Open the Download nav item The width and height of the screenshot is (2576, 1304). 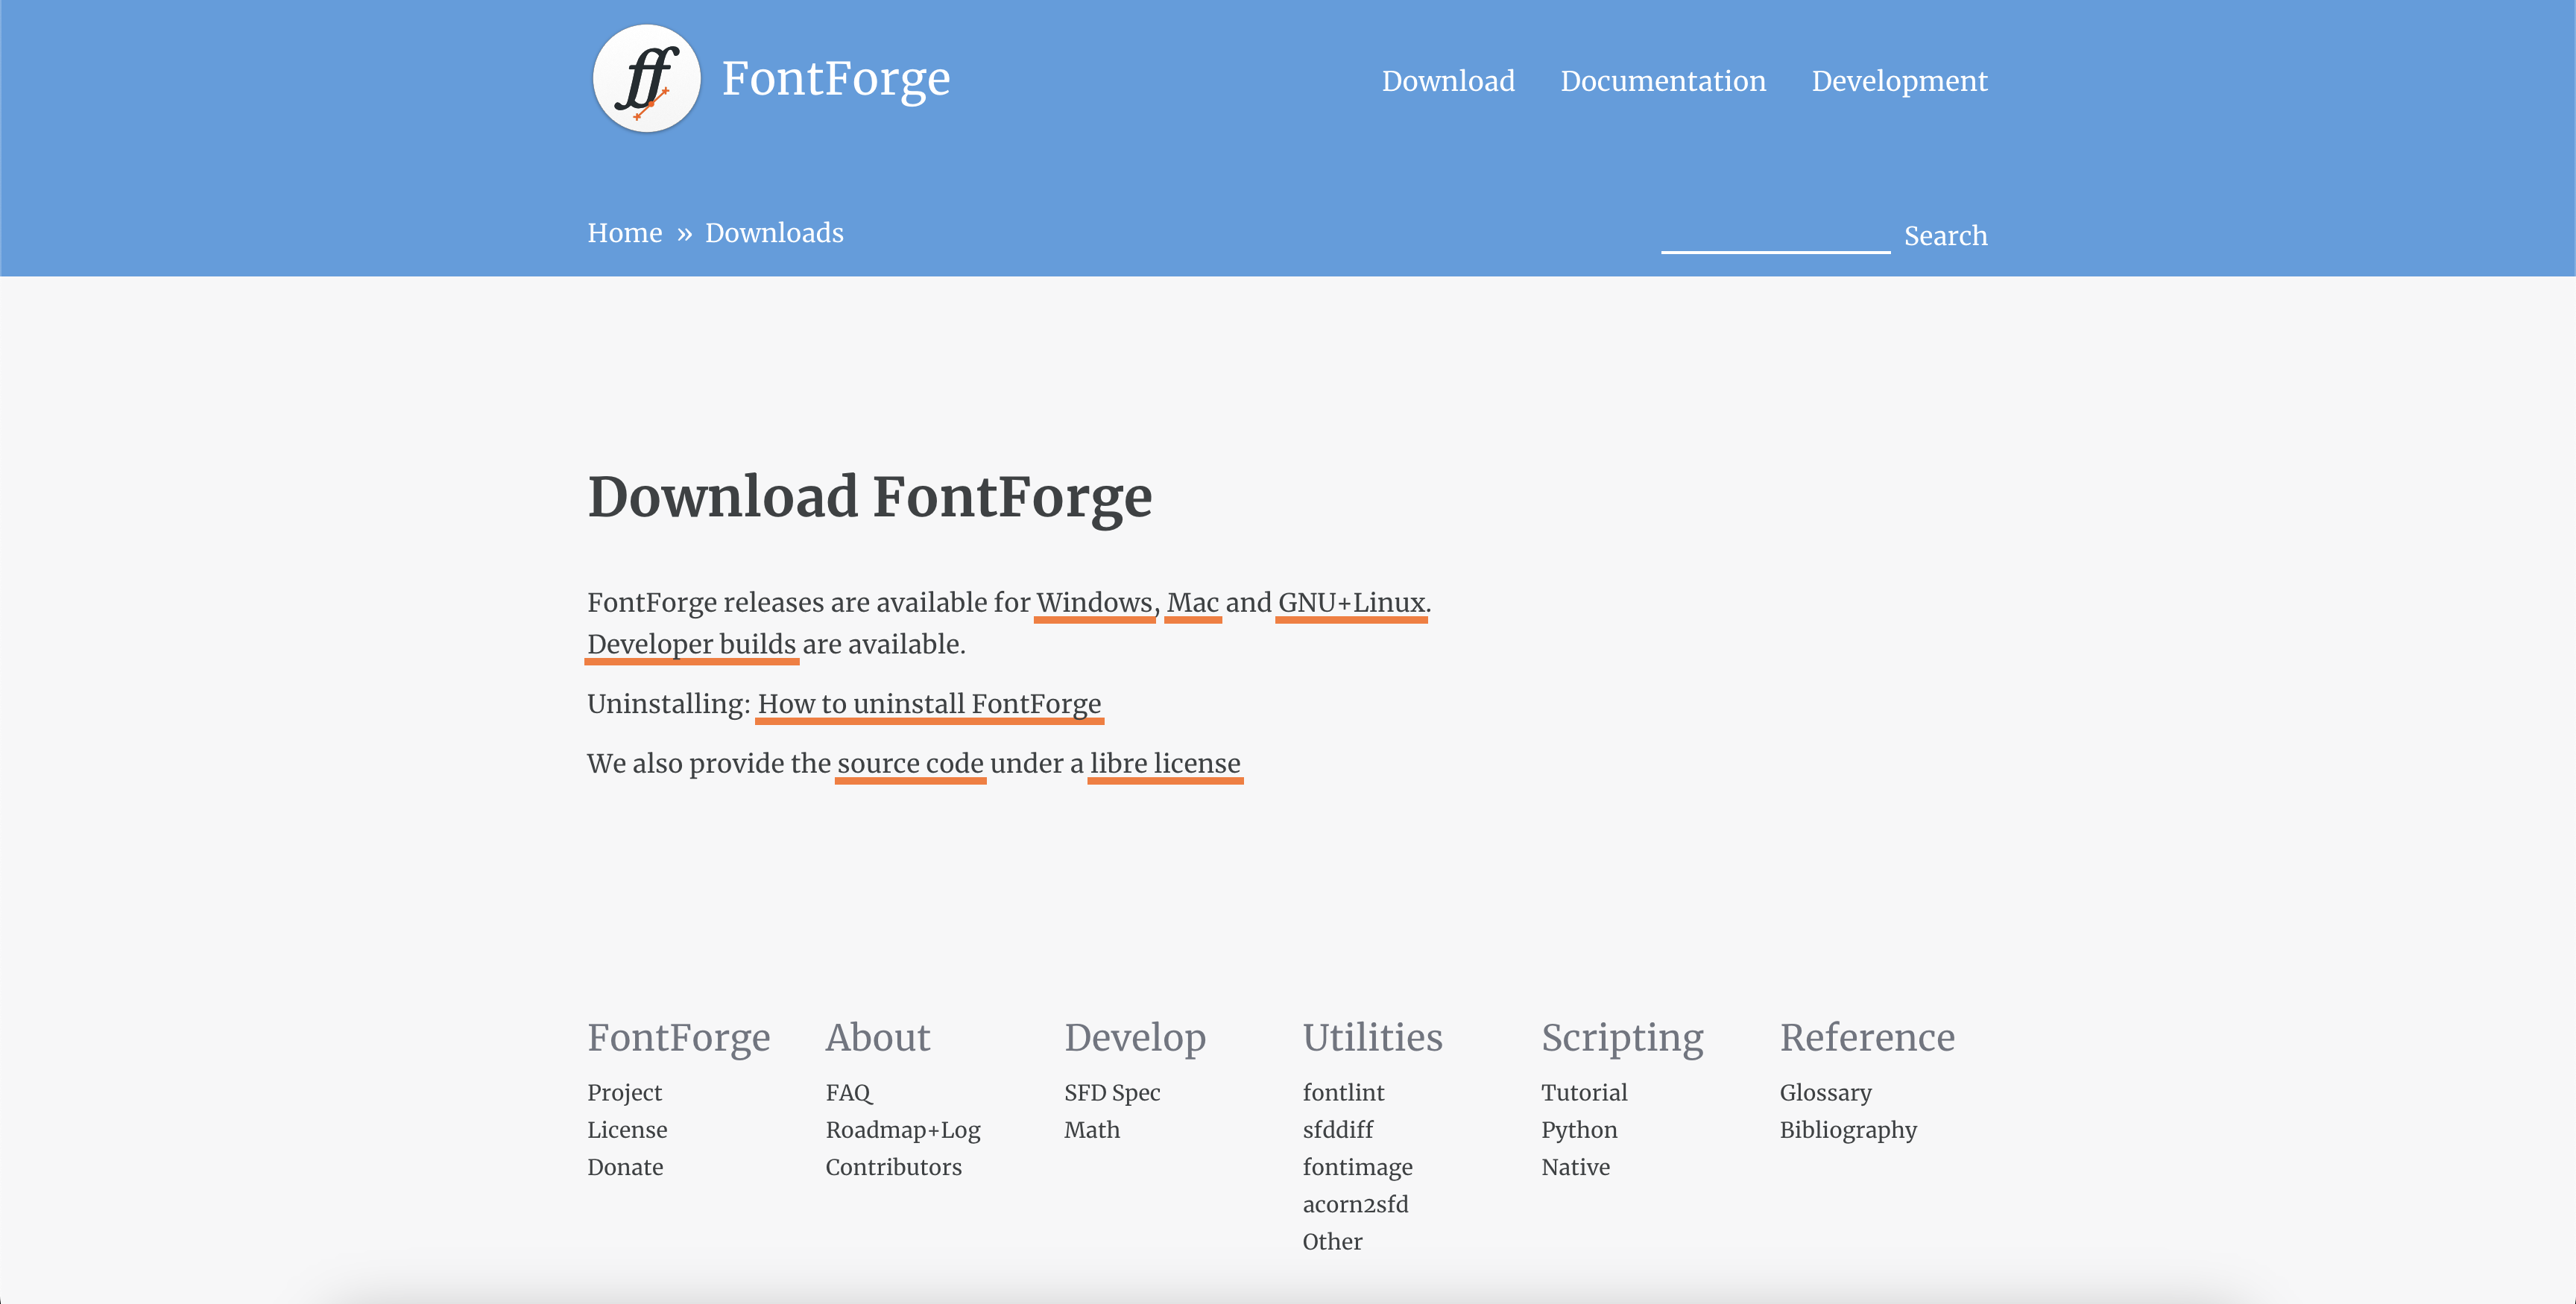click(1448, 81)
